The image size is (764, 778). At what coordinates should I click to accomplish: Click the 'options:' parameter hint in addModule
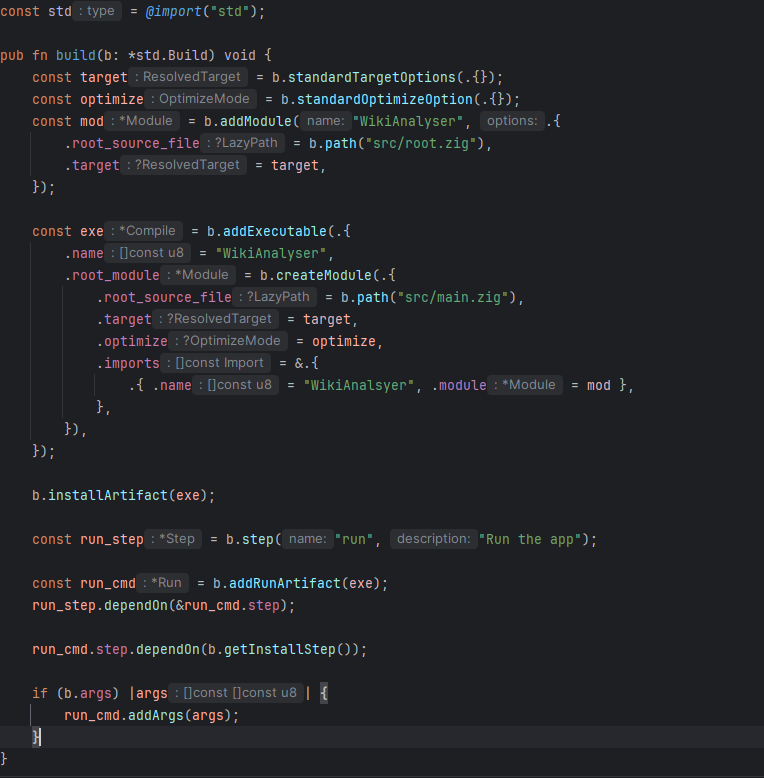point(513,121)
